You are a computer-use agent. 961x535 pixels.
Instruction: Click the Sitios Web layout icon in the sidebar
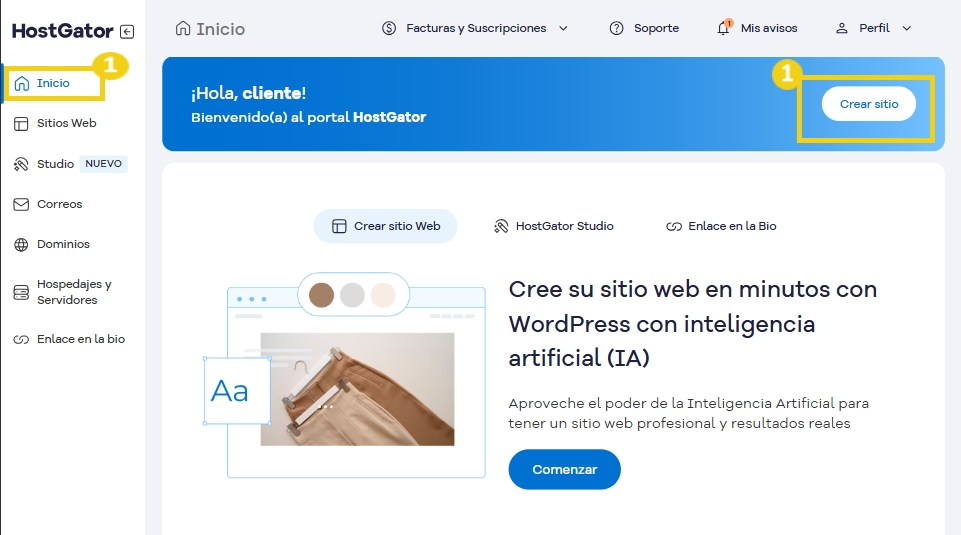pos(21,124)
